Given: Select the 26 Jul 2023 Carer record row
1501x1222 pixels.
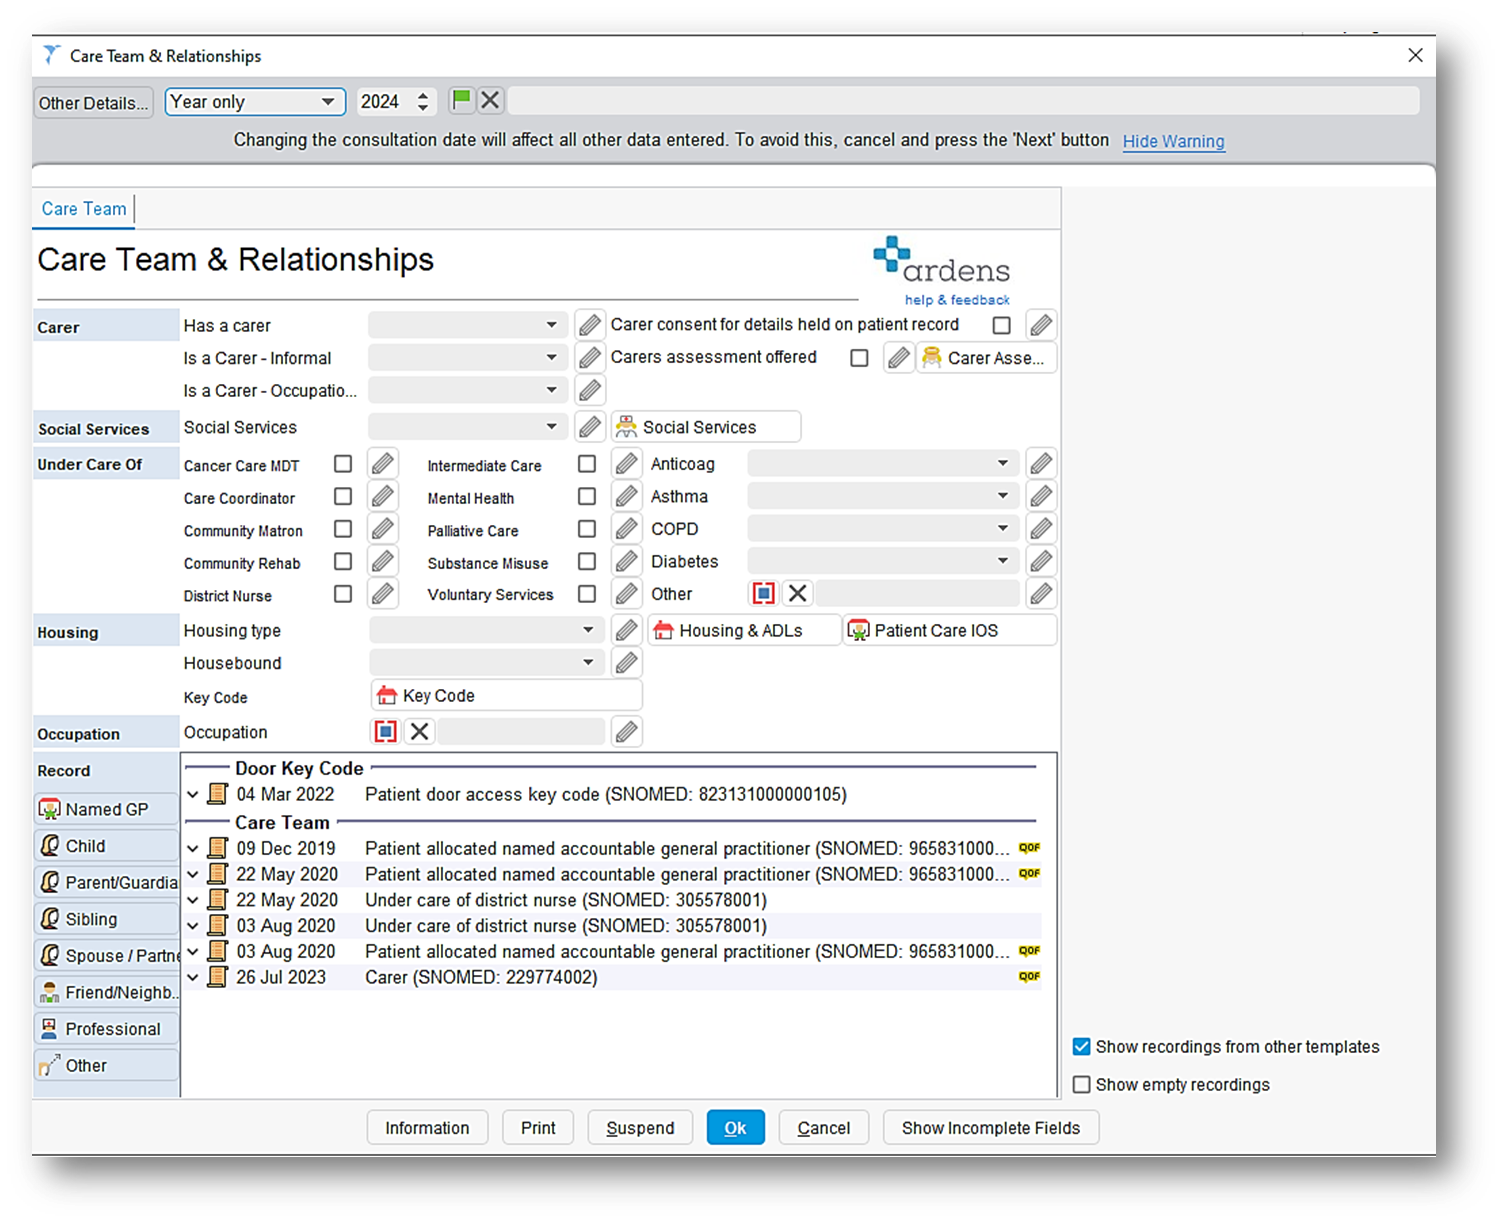Looking at the screenshot, I should [x=614, y=978].
